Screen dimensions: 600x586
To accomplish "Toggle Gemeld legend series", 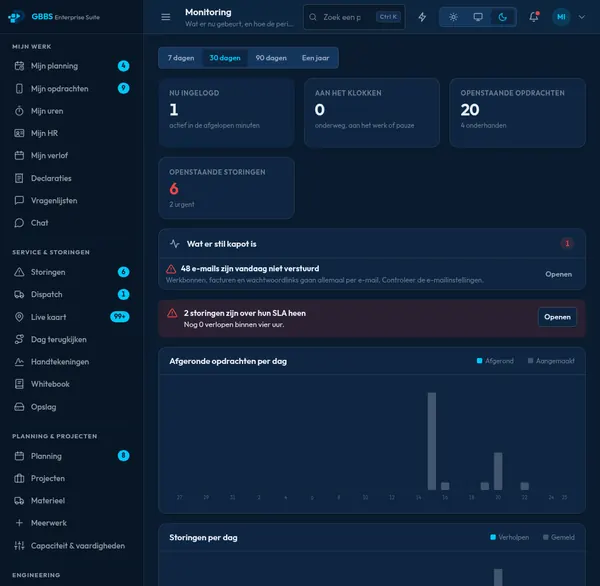I will coord(559,537).
